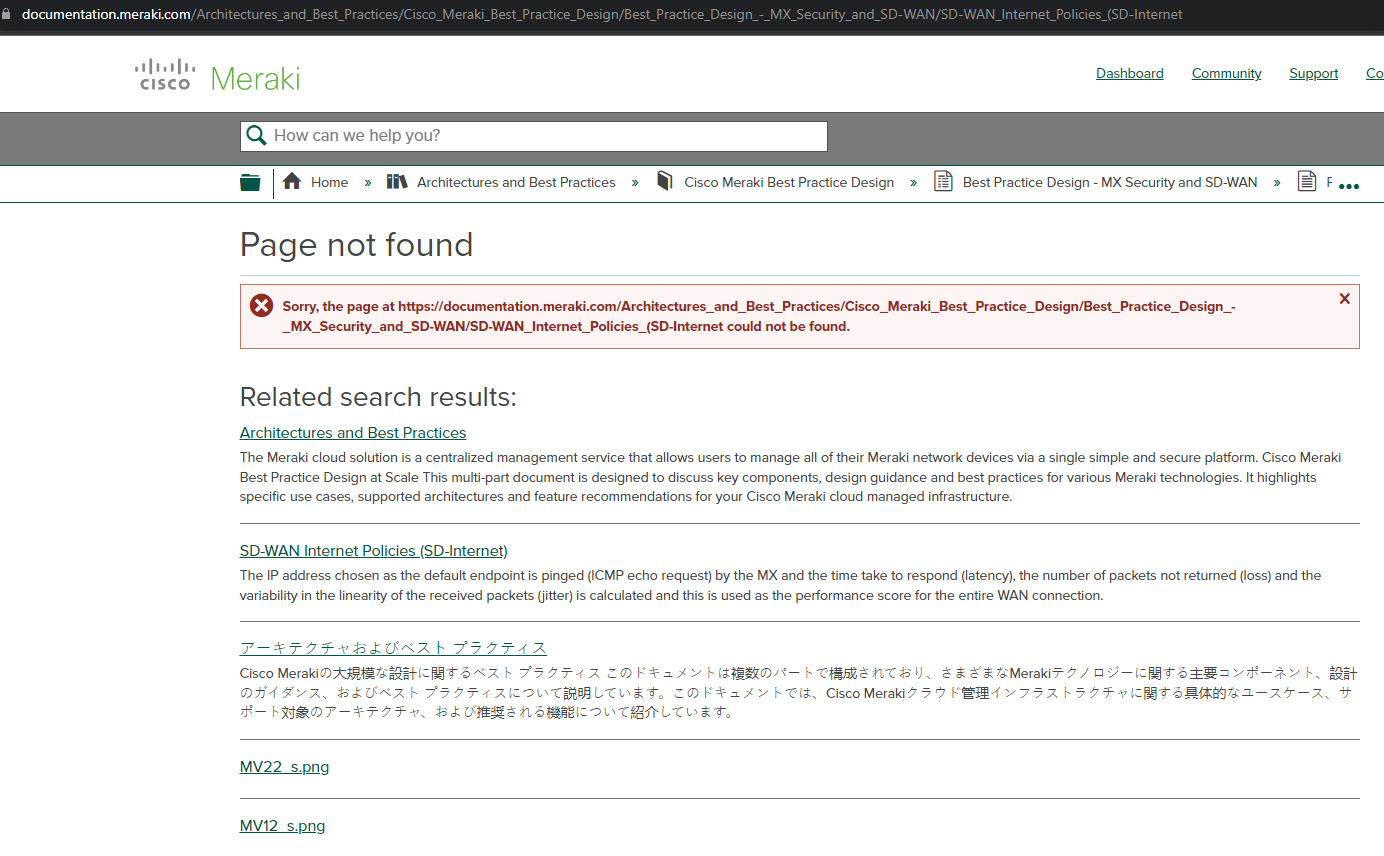Click the search magnifier icon
This screenshot has width=1384, height=856.
[257, 134]
